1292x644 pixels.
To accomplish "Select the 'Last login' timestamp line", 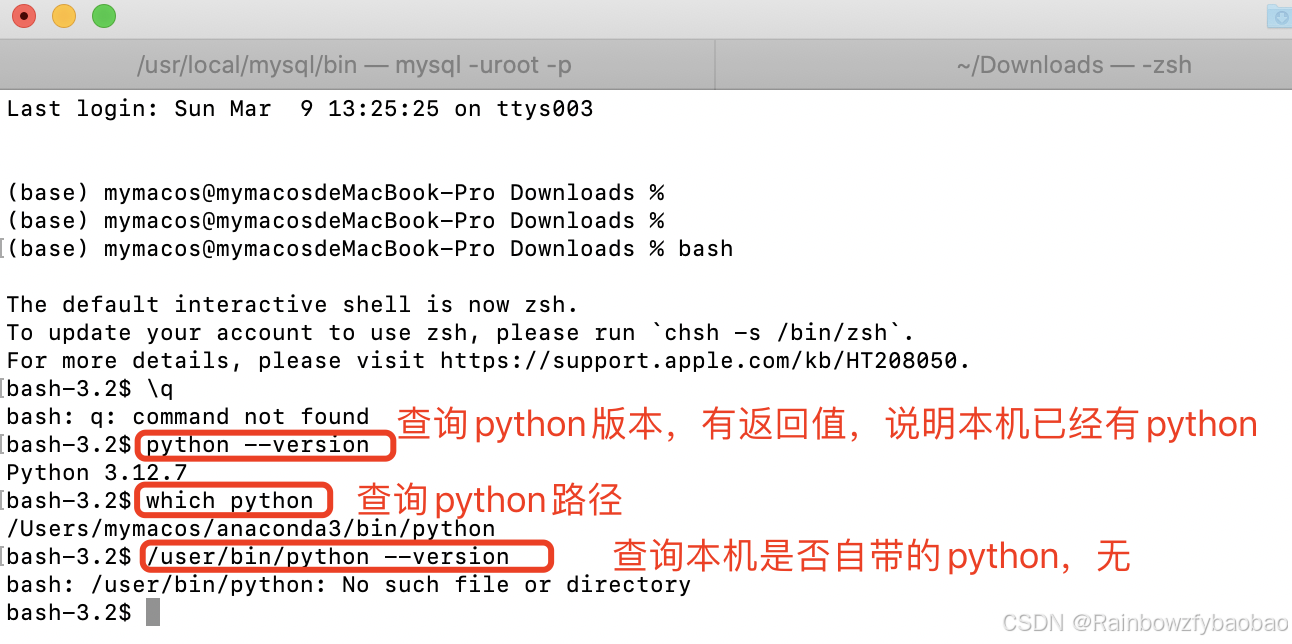I will coord(300,108).
